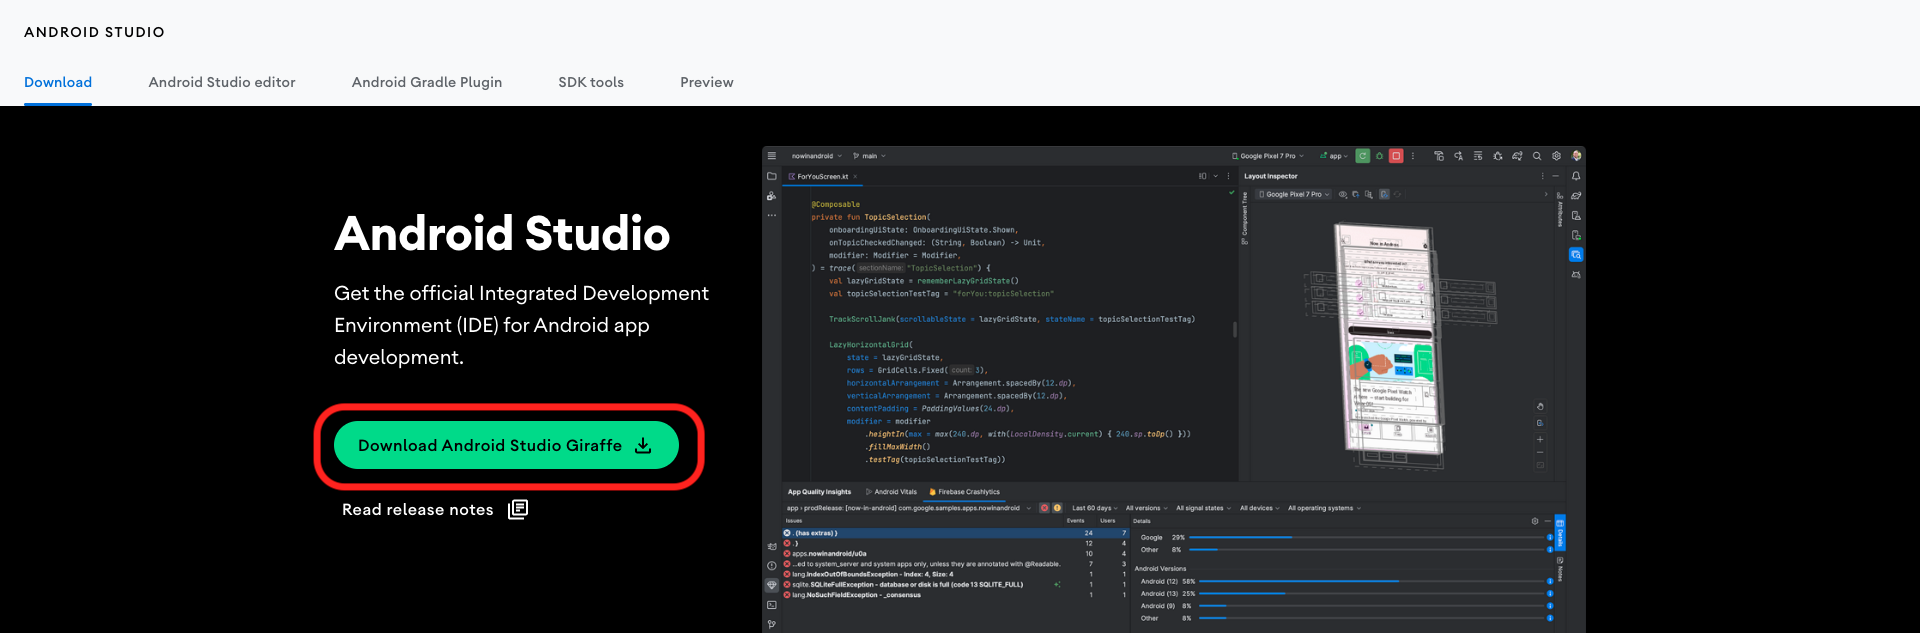
Task: Expand the All signal states dropdown
Action: point(1203,508)
